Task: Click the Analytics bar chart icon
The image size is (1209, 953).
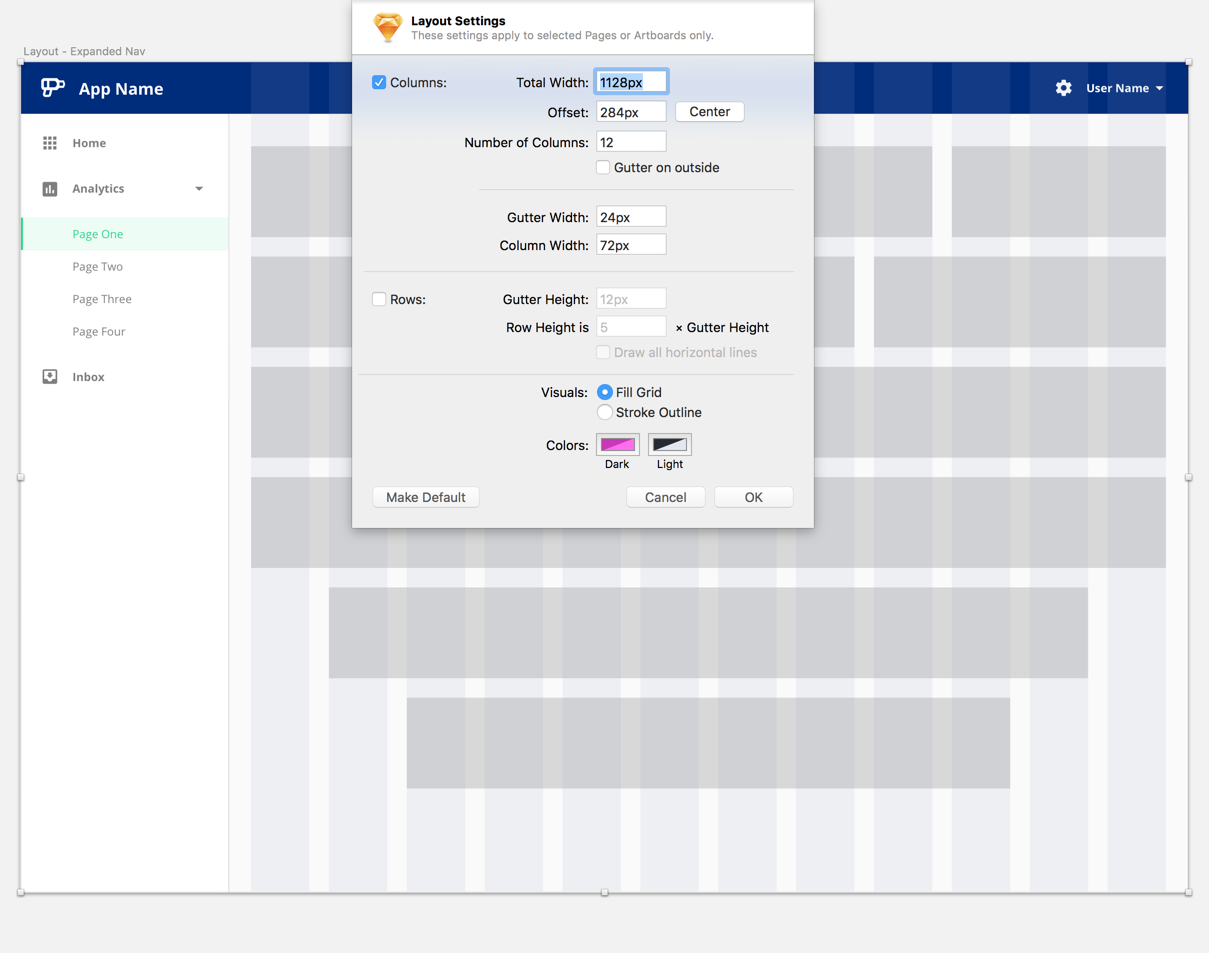Action: 49,188
